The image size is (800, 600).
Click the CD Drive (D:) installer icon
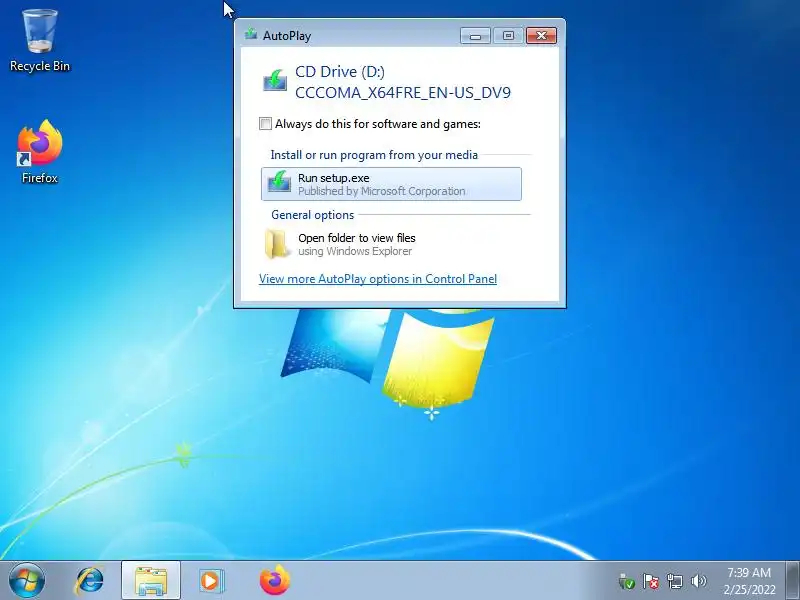tap(275, 81)
